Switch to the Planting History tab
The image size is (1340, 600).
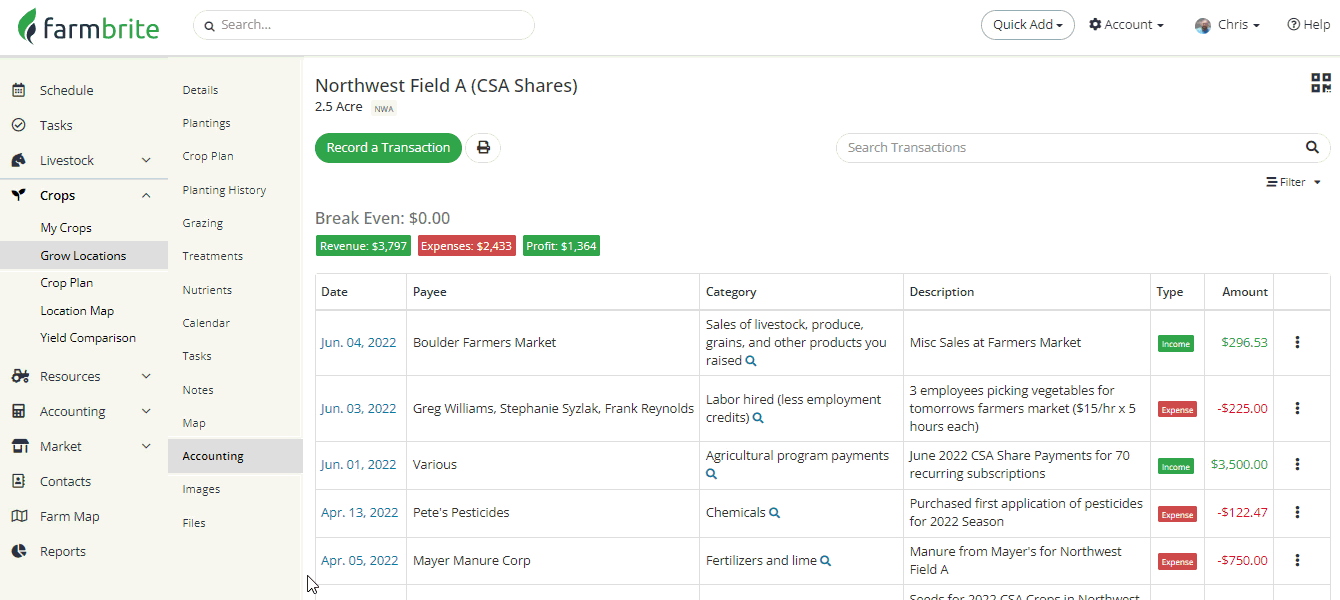pos(224,190)
